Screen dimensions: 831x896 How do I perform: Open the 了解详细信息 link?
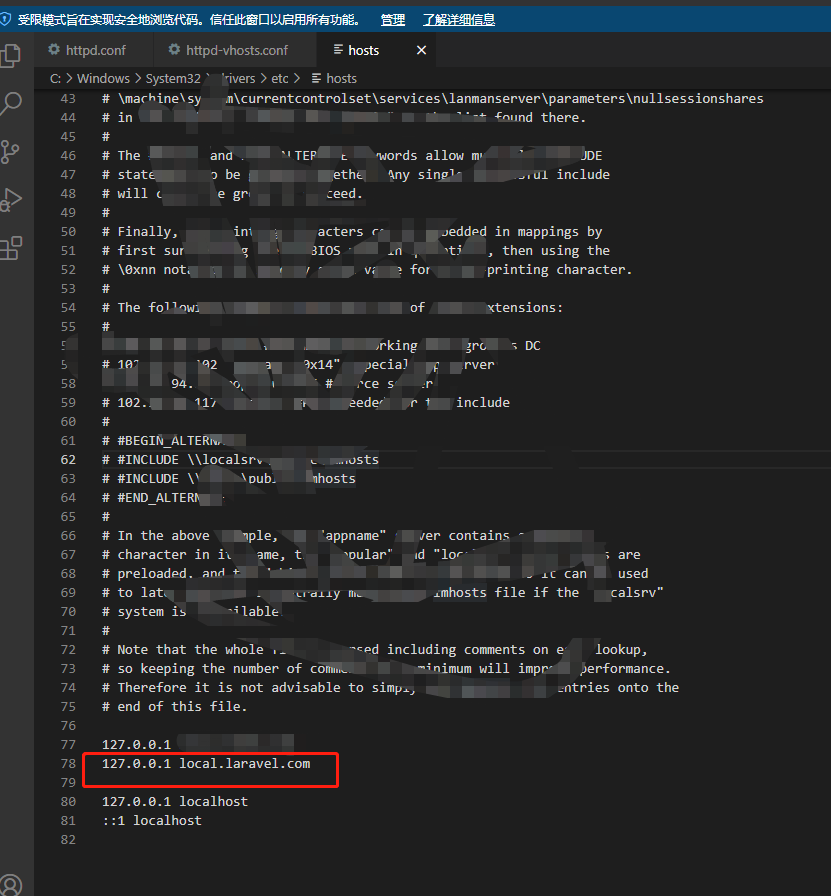tap(458, 19)
